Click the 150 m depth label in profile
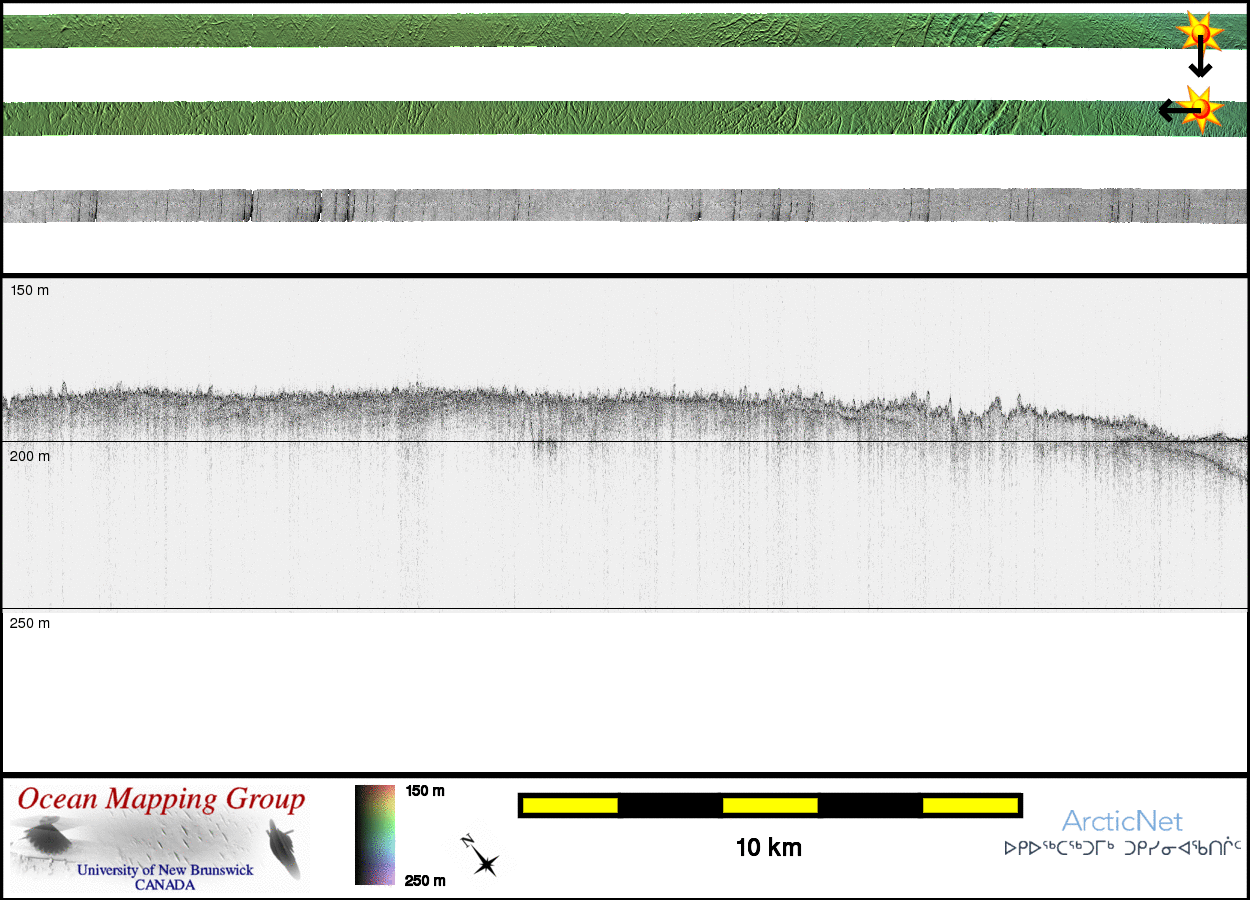This screenshot has width=1250, height=900. (29, 291)
